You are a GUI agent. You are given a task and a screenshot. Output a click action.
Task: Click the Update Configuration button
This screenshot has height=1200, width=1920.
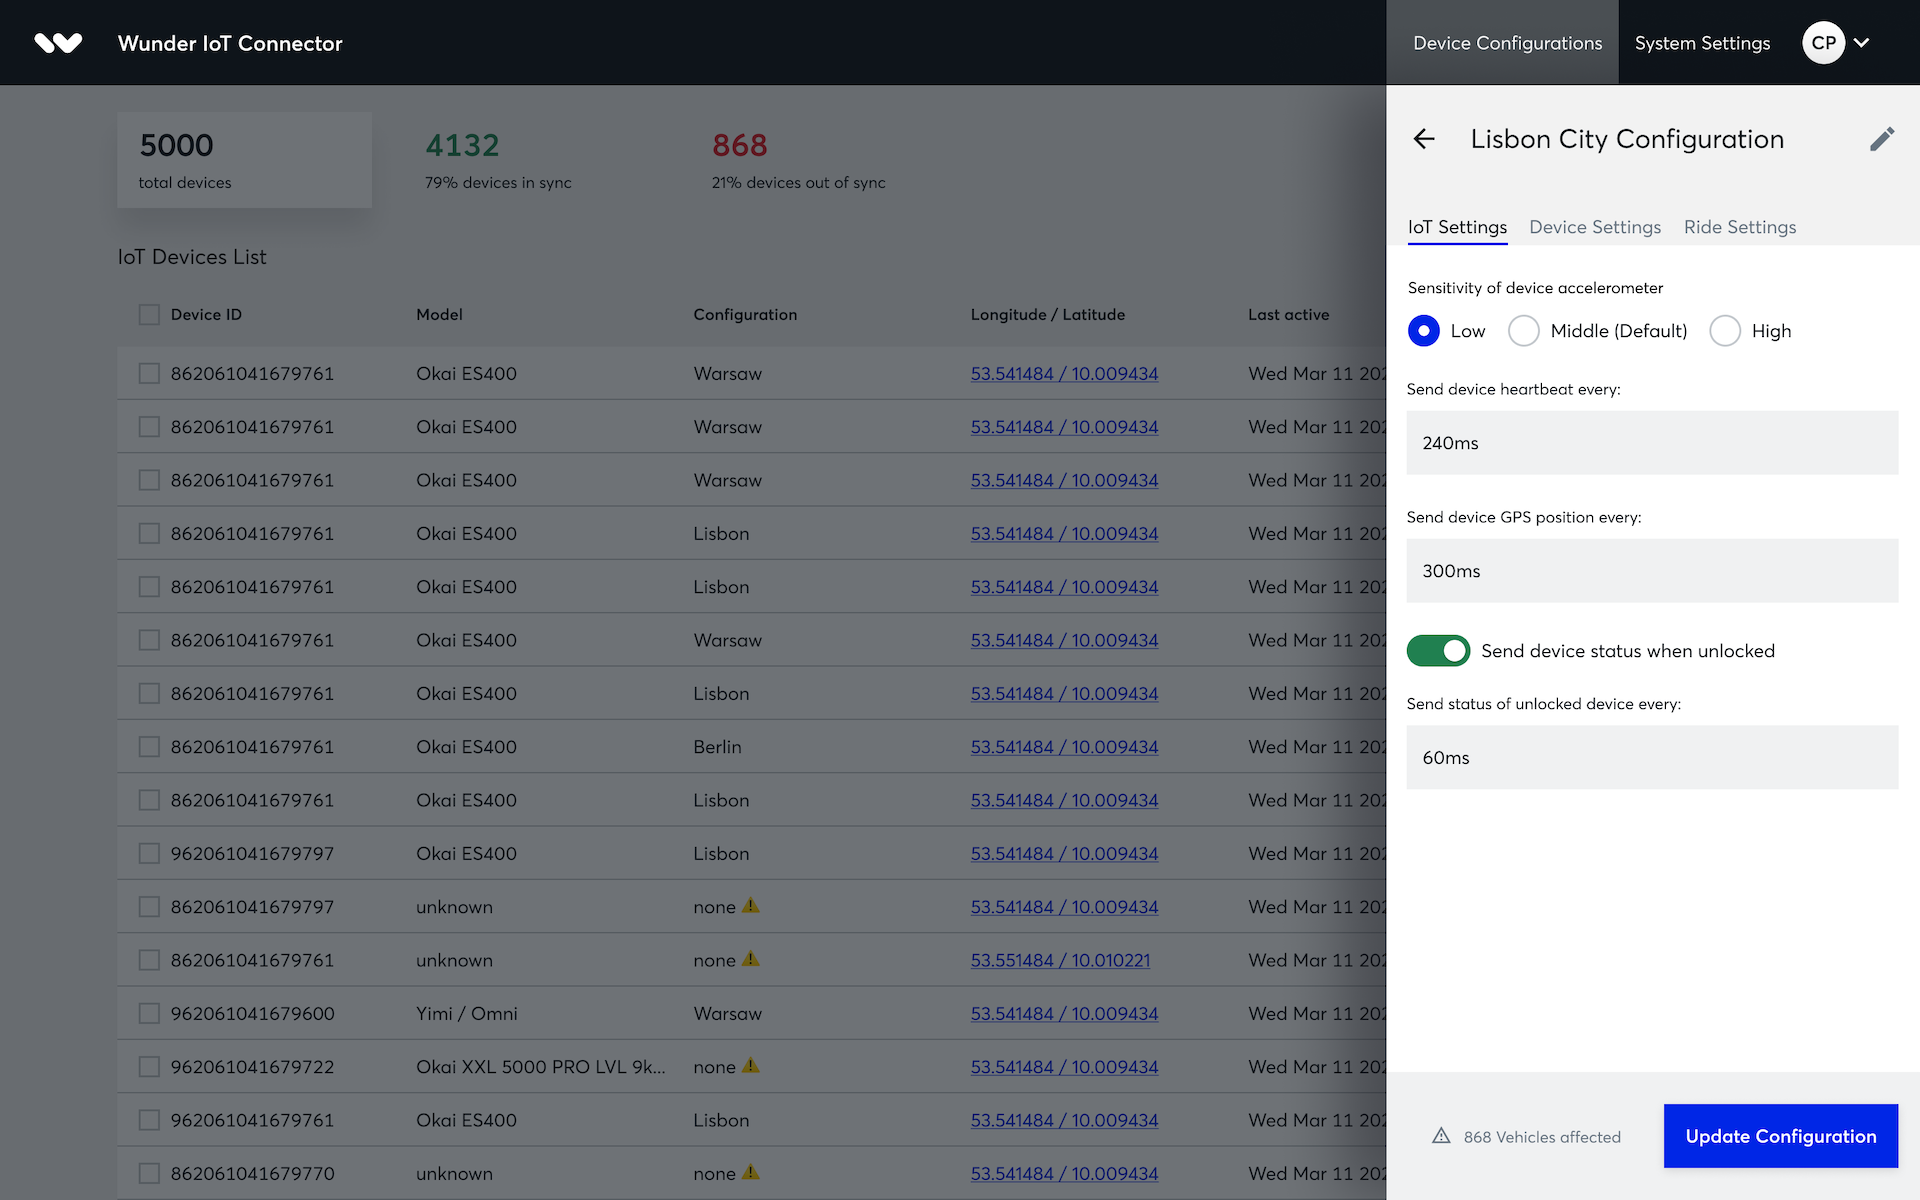[x=1780, y=1136]
